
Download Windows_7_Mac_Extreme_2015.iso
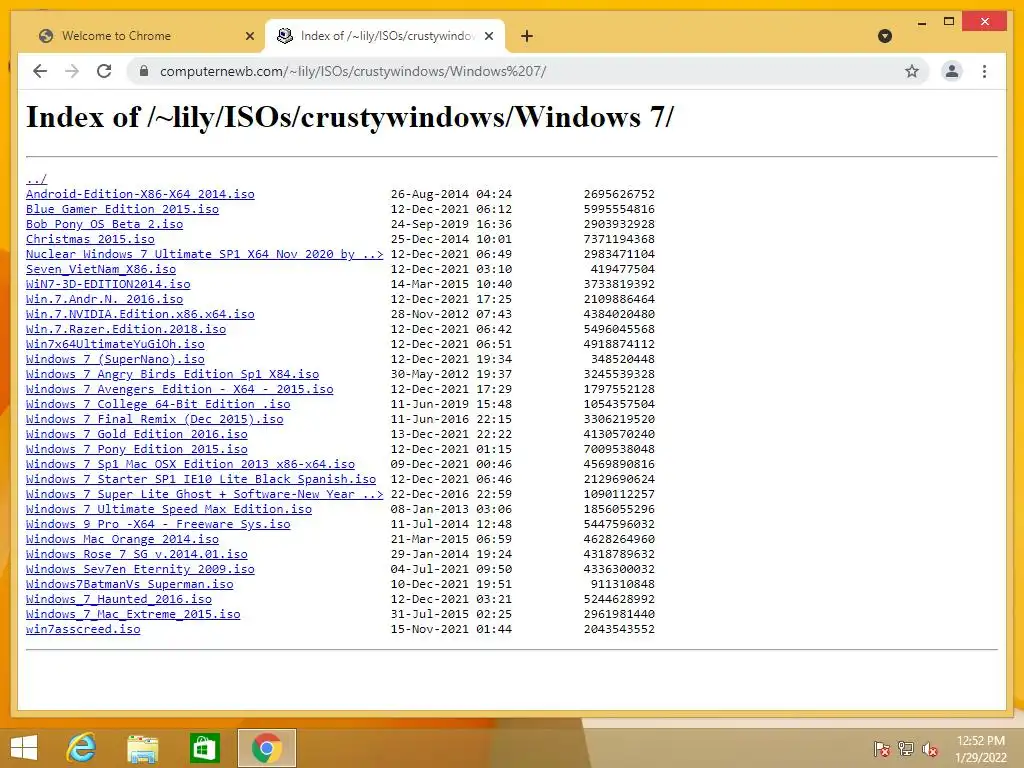coord(133,615)
